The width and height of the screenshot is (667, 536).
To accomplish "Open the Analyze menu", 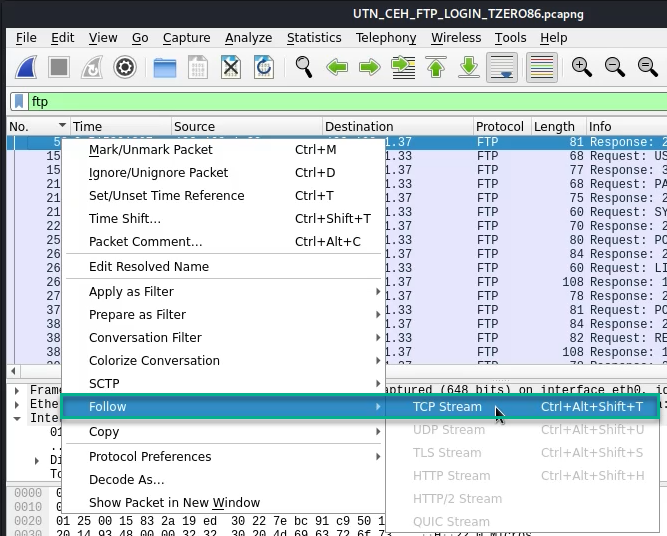I will click(248, 38).
